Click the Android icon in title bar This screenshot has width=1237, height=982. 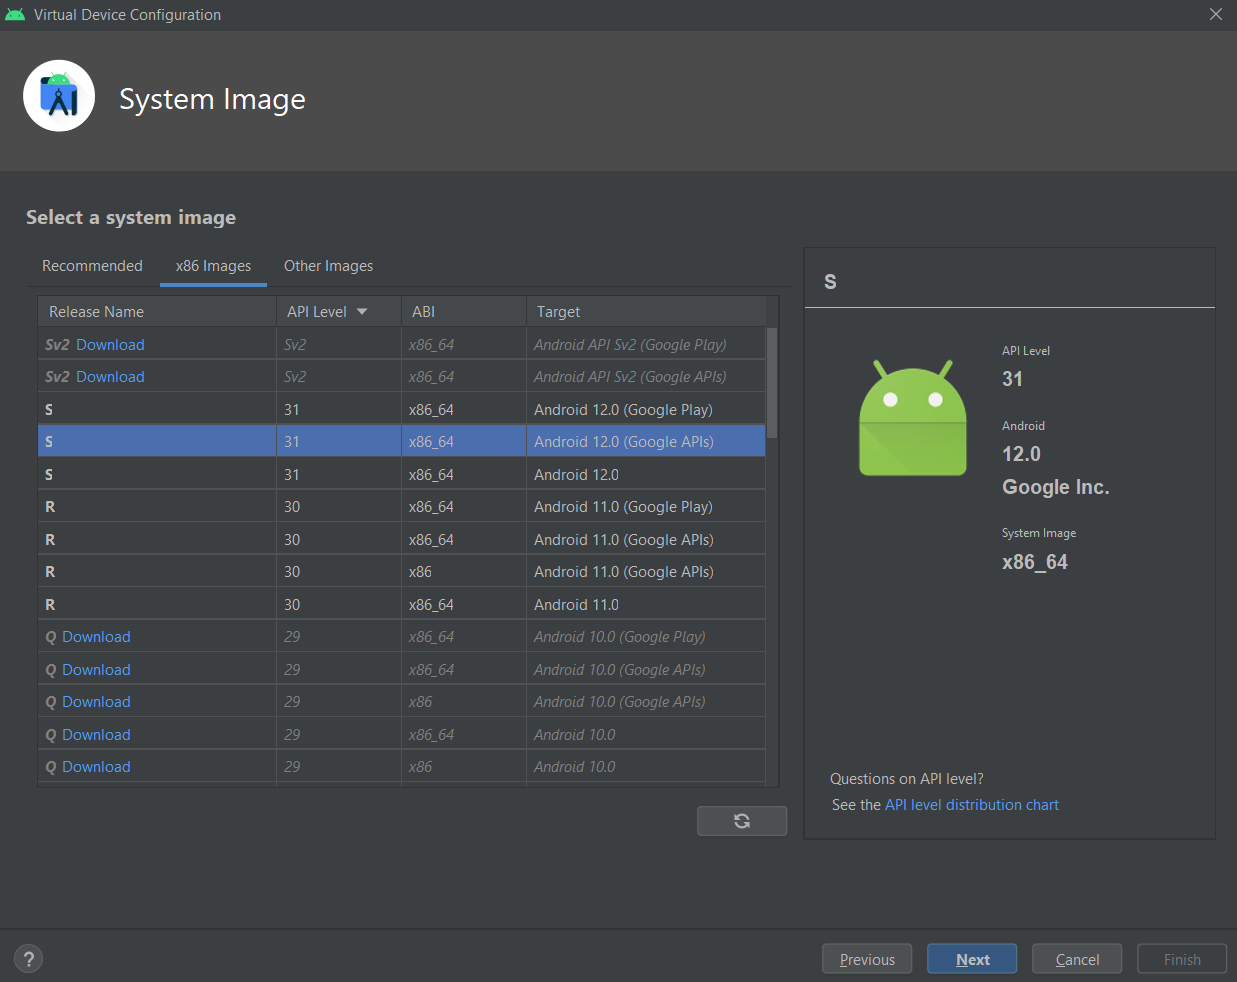[x=15, y=14]
